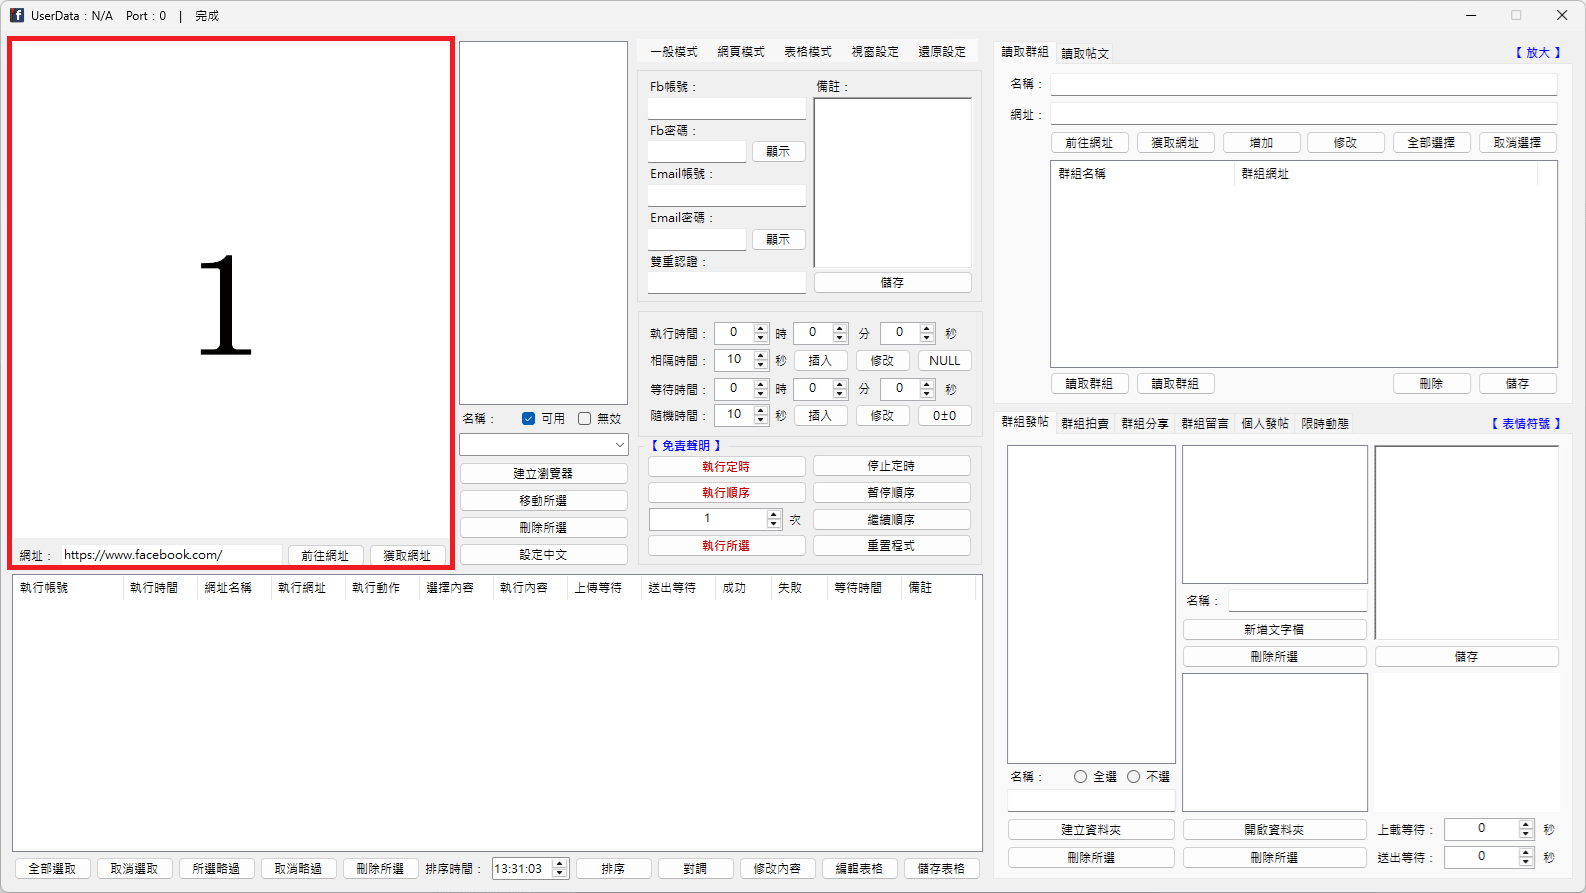Open the 【表情符號】 link

pyautogui.click(x=1526, y=424)
